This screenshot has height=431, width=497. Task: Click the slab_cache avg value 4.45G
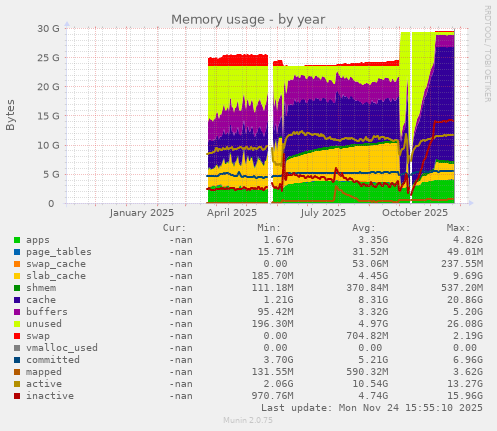[373, 276]
